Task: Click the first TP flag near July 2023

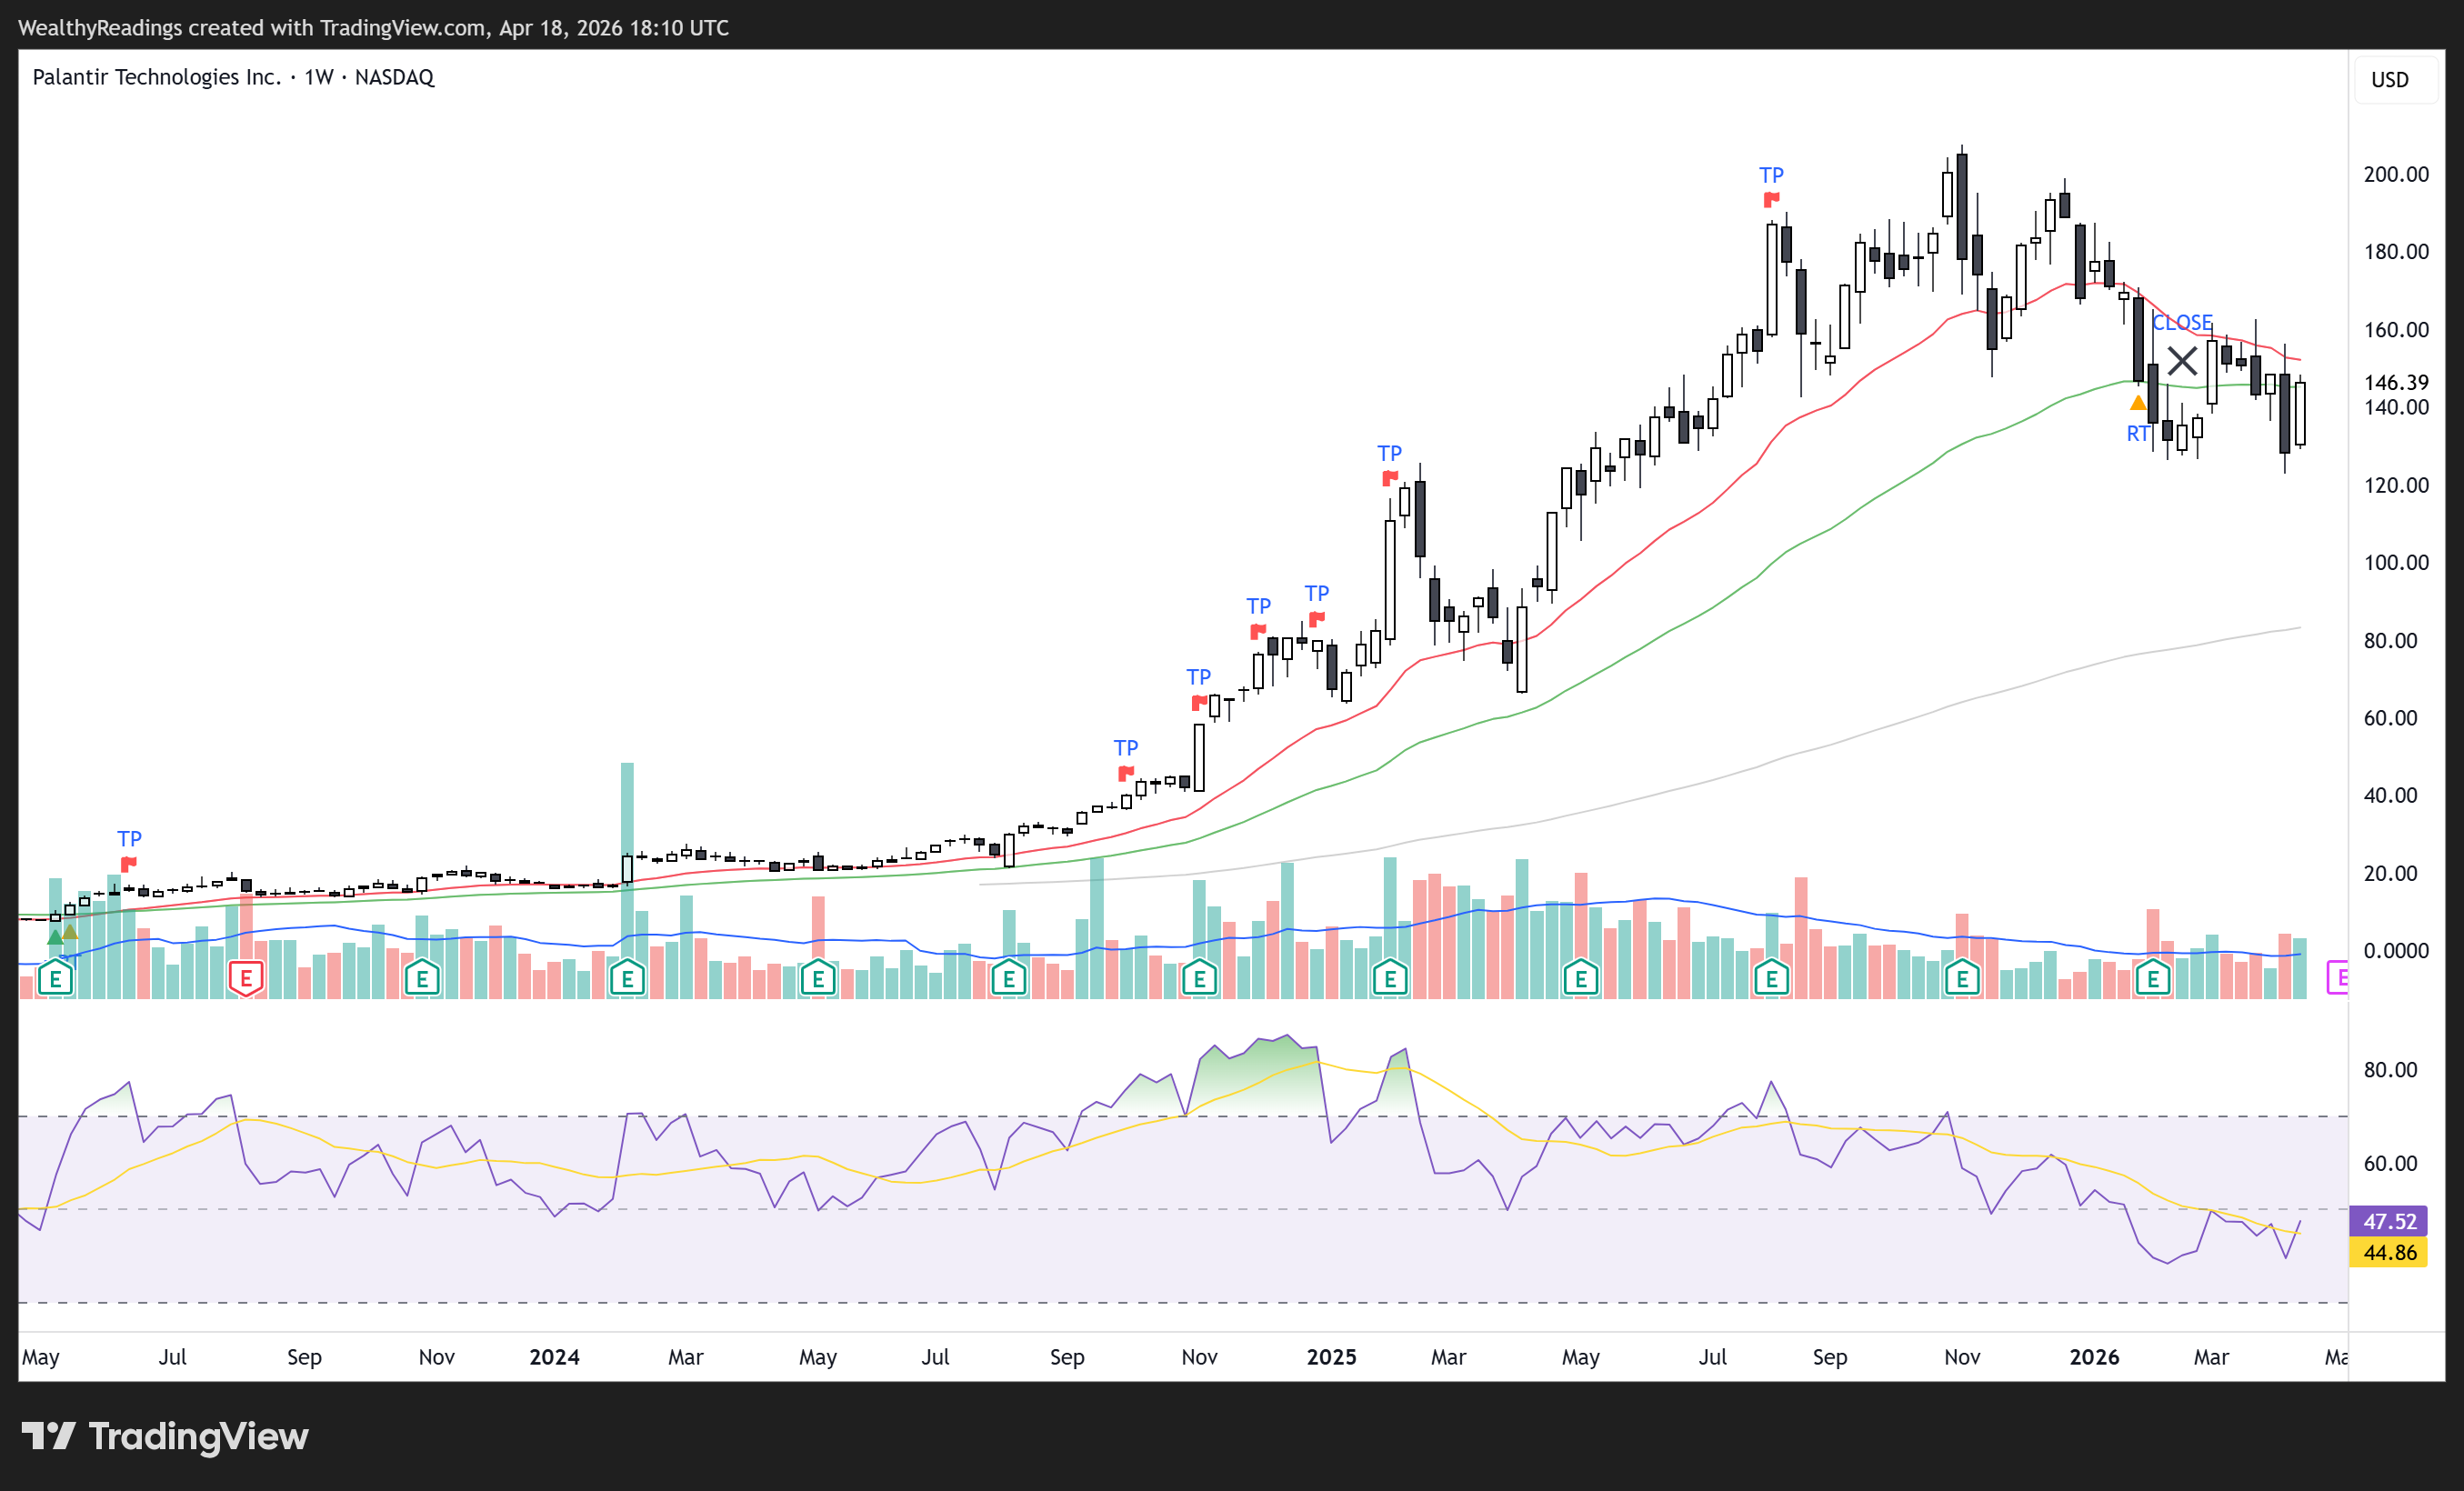Action: pos(128,863)
